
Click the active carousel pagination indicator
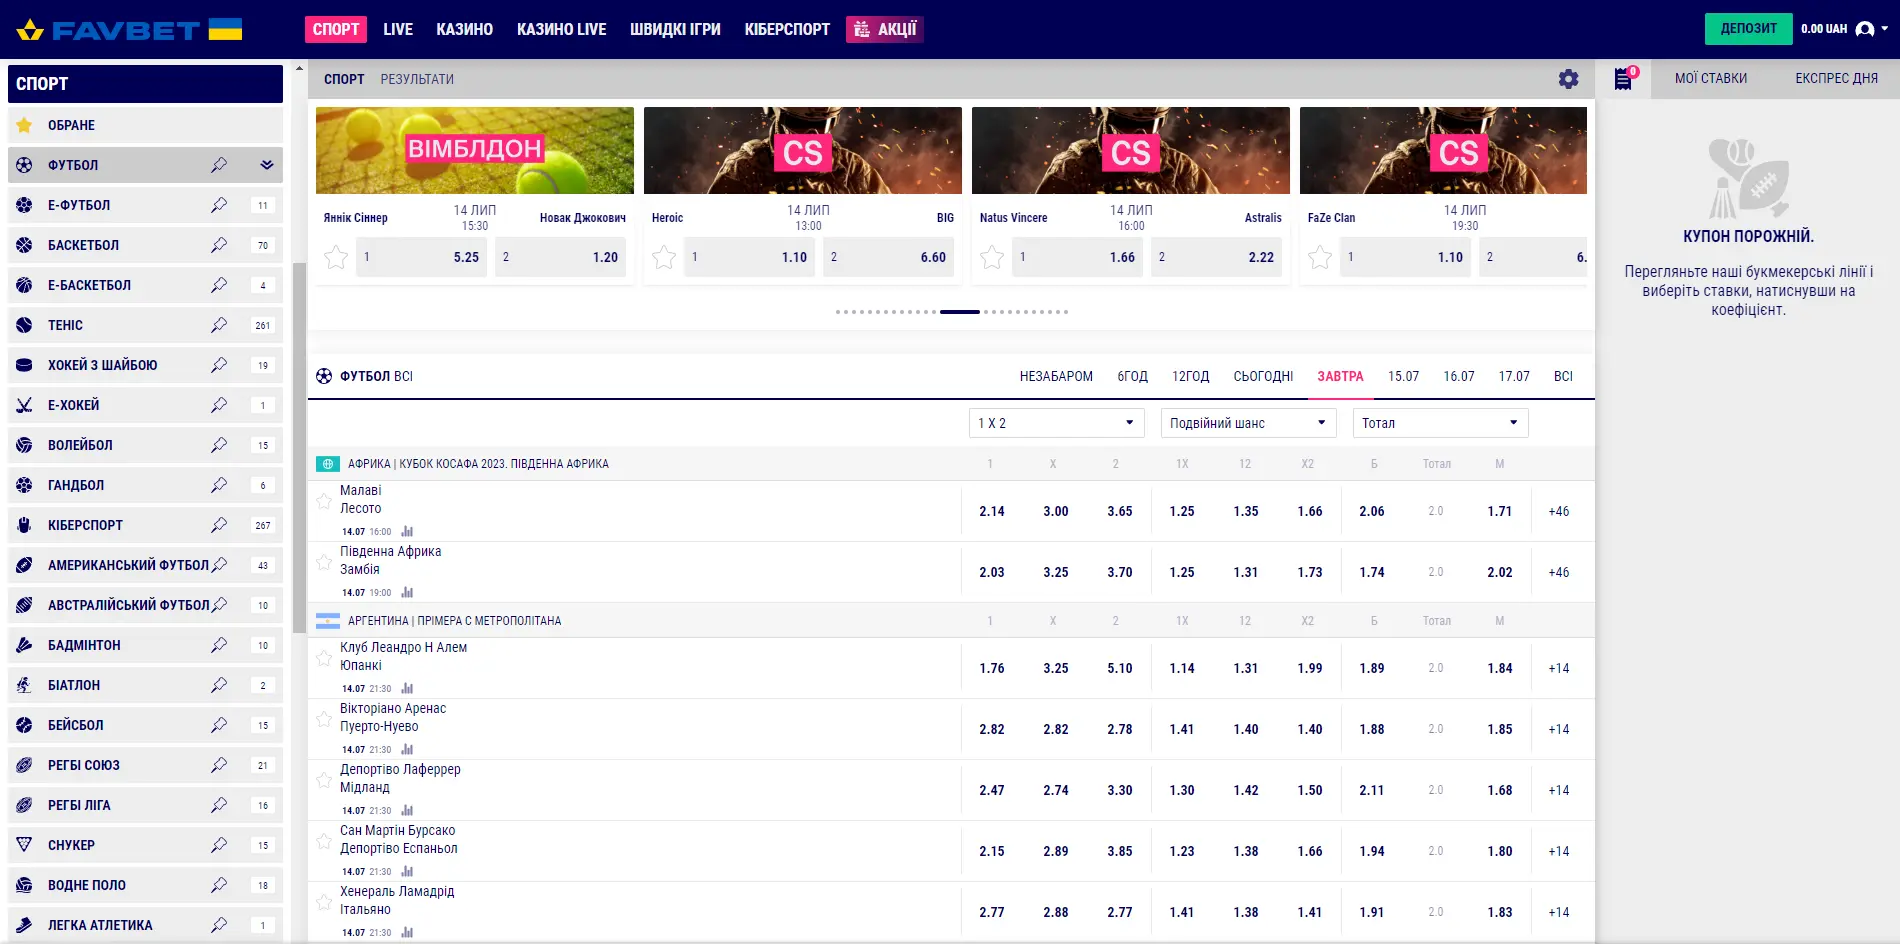959,312
